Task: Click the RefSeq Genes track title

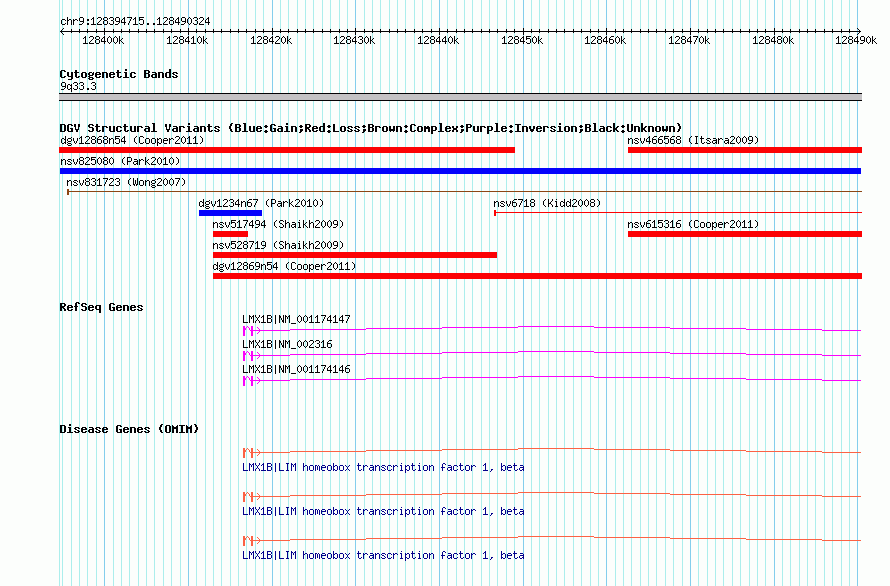Action: coord(101,307)
